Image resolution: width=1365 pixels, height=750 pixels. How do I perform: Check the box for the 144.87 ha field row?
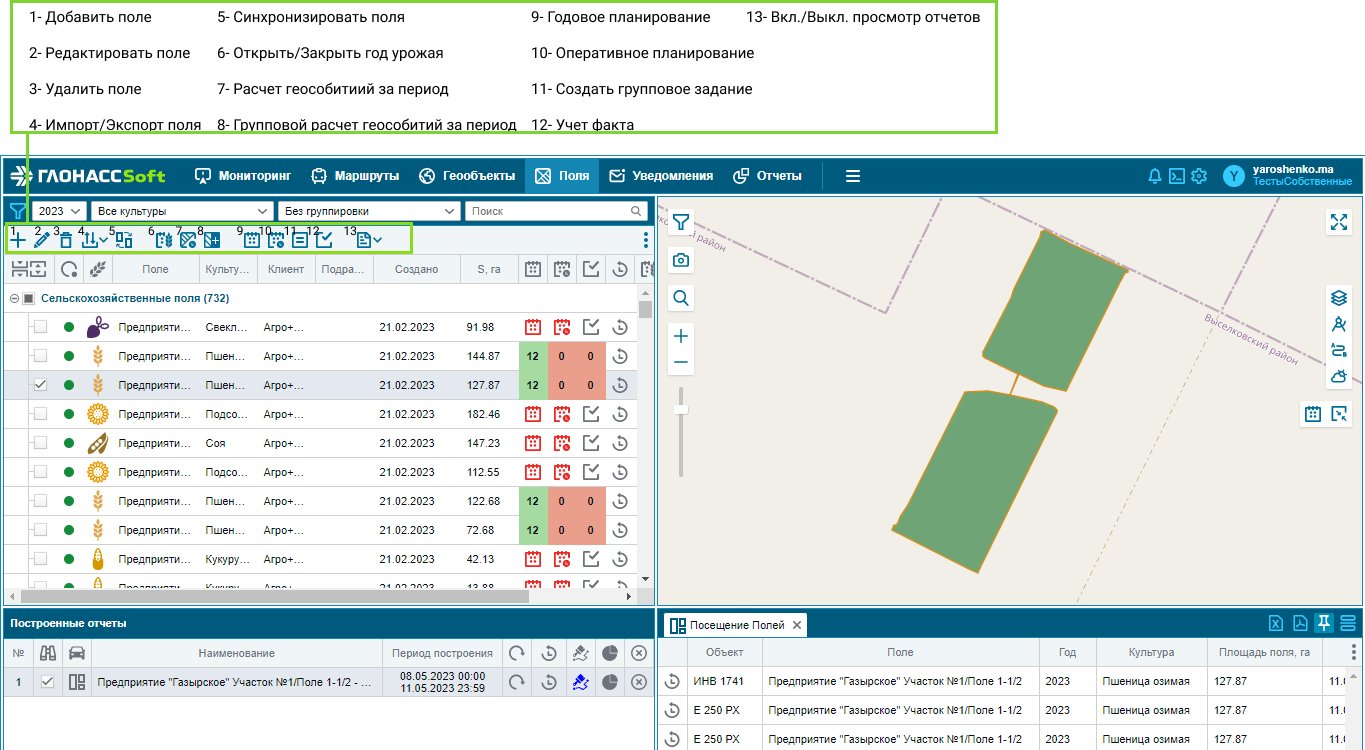40,356
